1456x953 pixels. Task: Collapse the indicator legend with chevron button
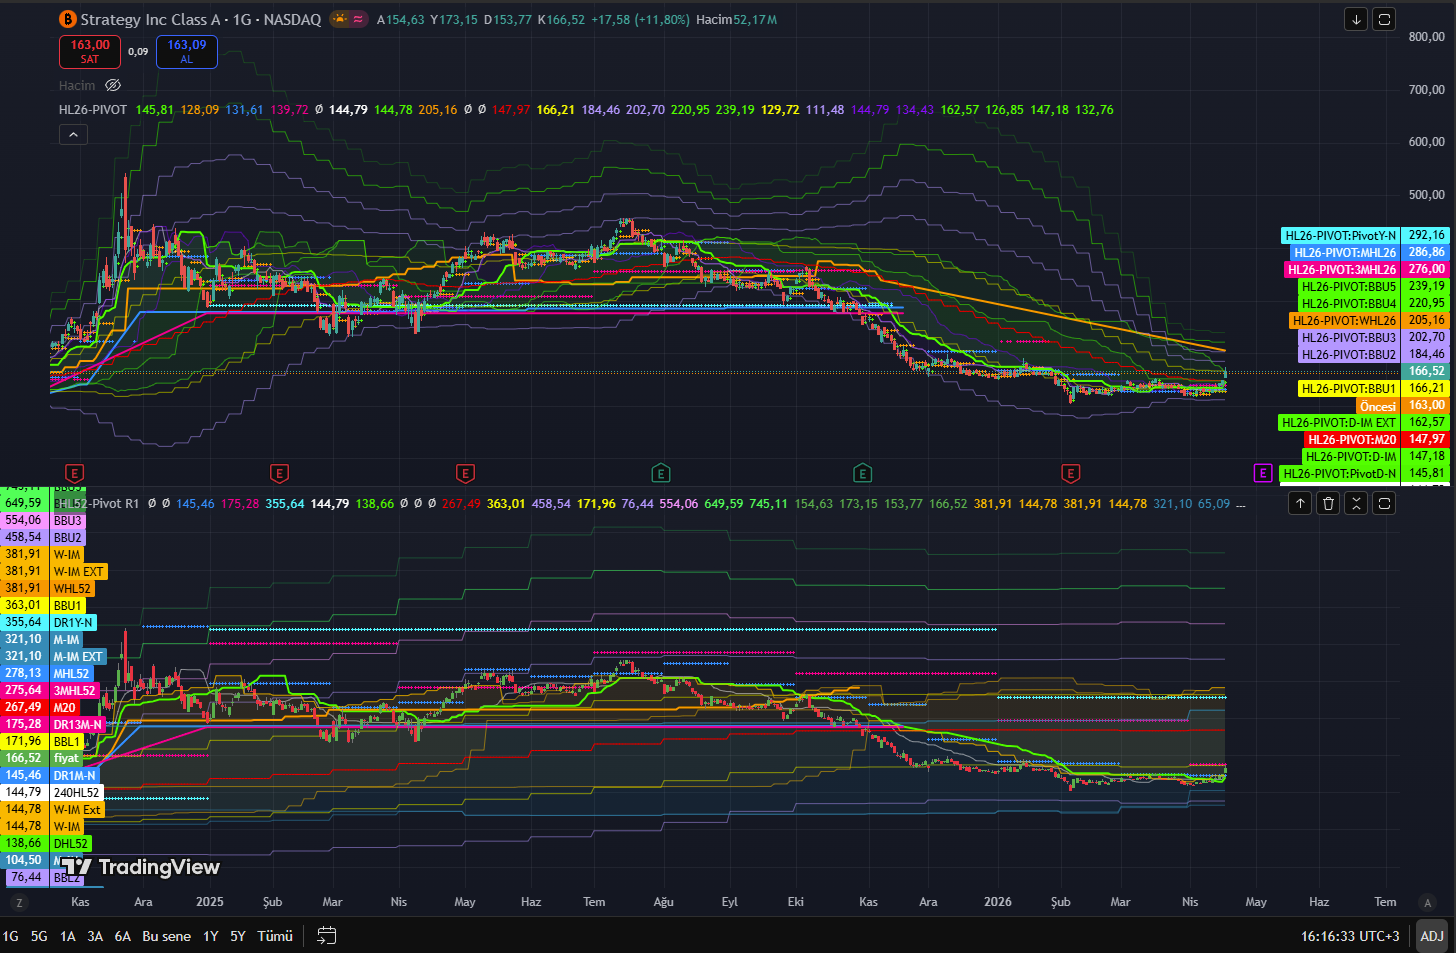pyautogui.click(x=73, y=134)
